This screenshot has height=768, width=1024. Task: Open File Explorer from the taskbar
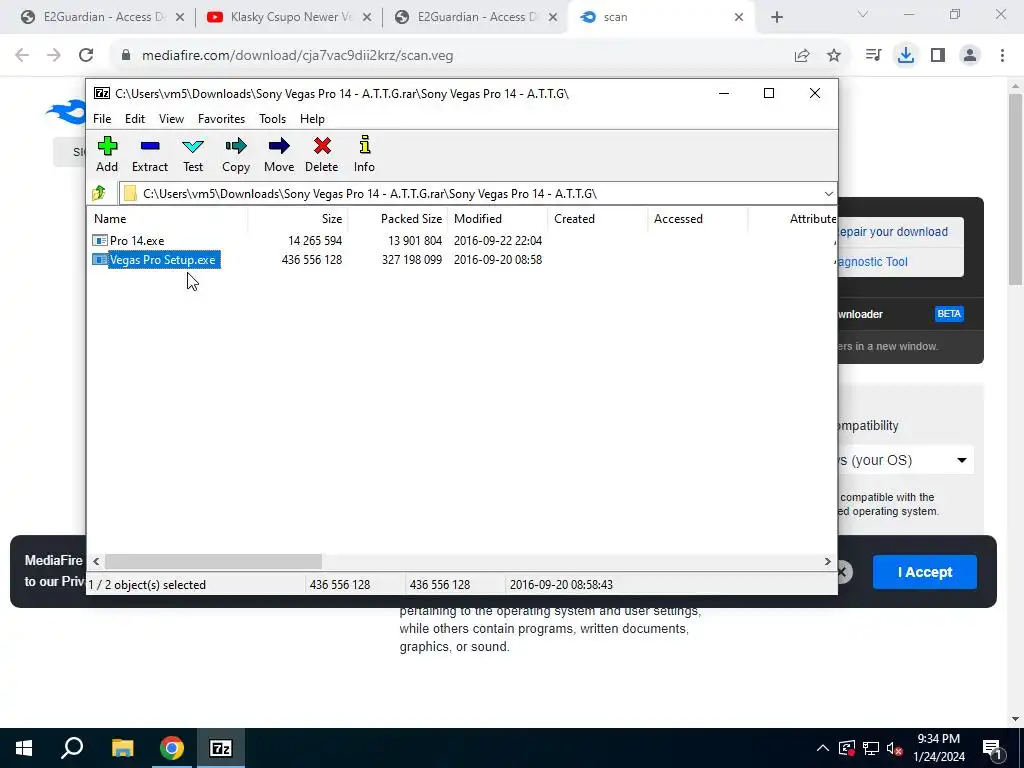pyautogui.click(x=122, y=748)
